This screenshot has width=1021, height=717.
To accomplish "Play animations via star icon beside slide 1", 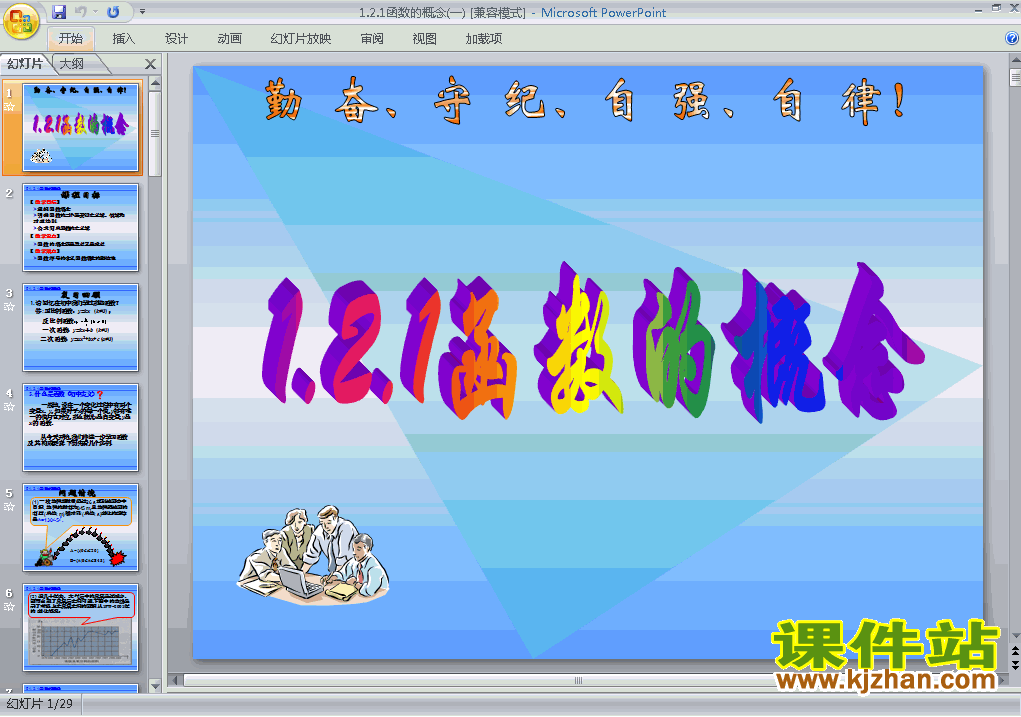I will point(9,107).
